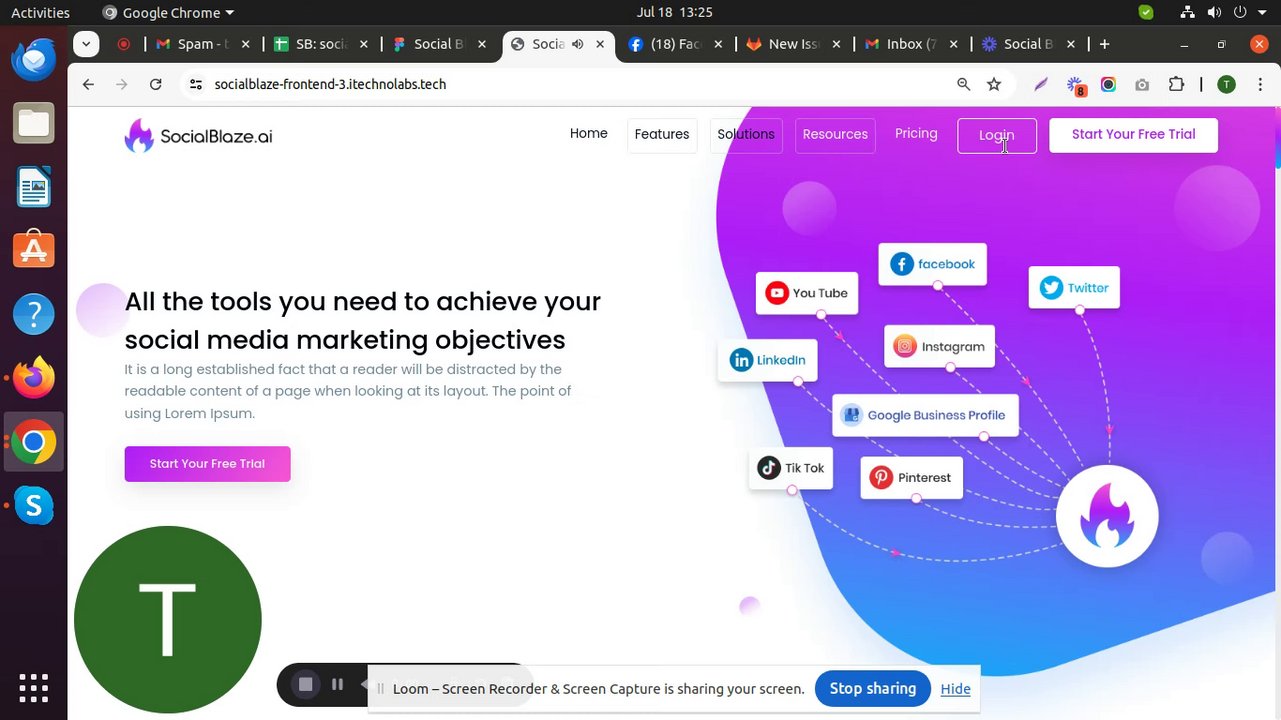Click the address bar URL

pos(330,85)
